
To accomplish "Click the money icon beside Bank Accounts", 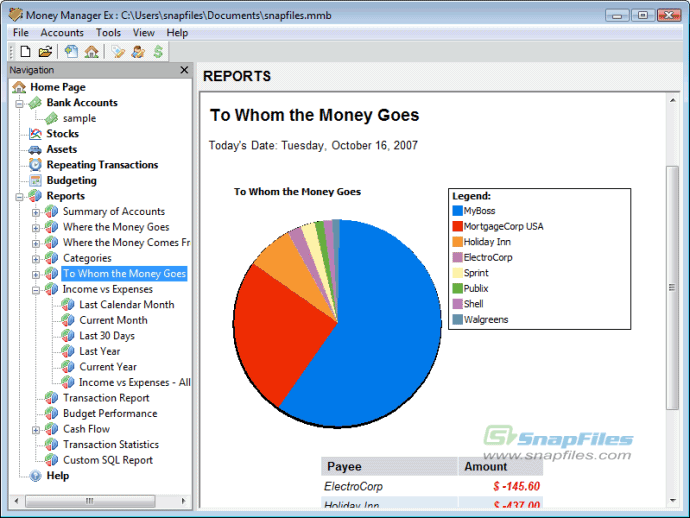I will point(35,103).
